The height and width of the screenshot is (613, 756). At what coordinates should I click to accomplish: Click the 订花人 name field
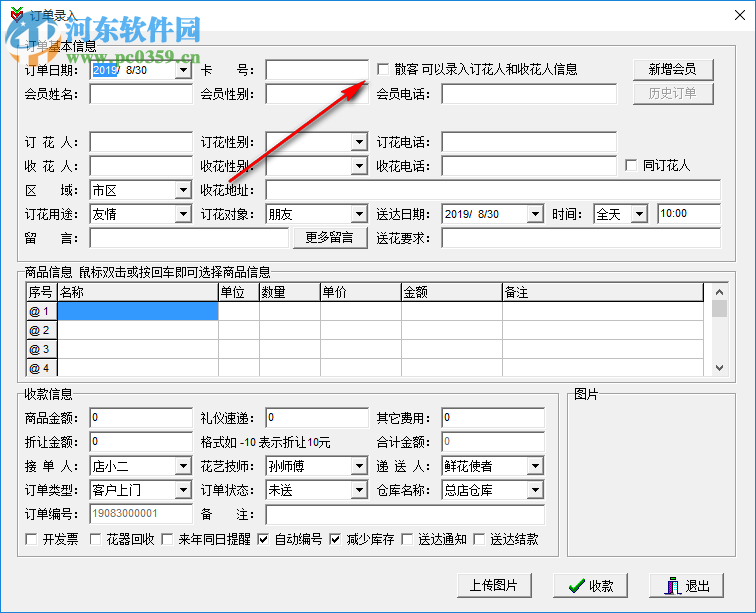(141, 142)
